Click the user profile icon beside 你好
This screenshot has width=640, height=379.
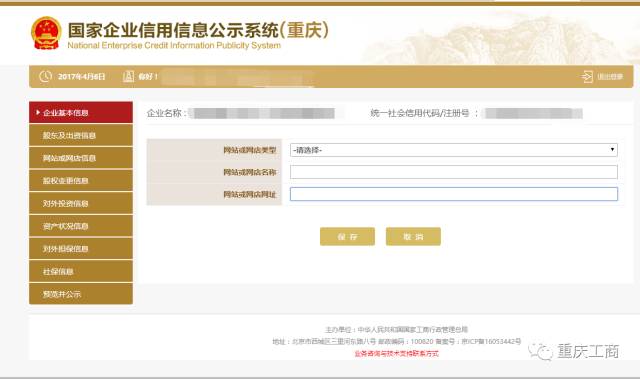click(129, 76)
